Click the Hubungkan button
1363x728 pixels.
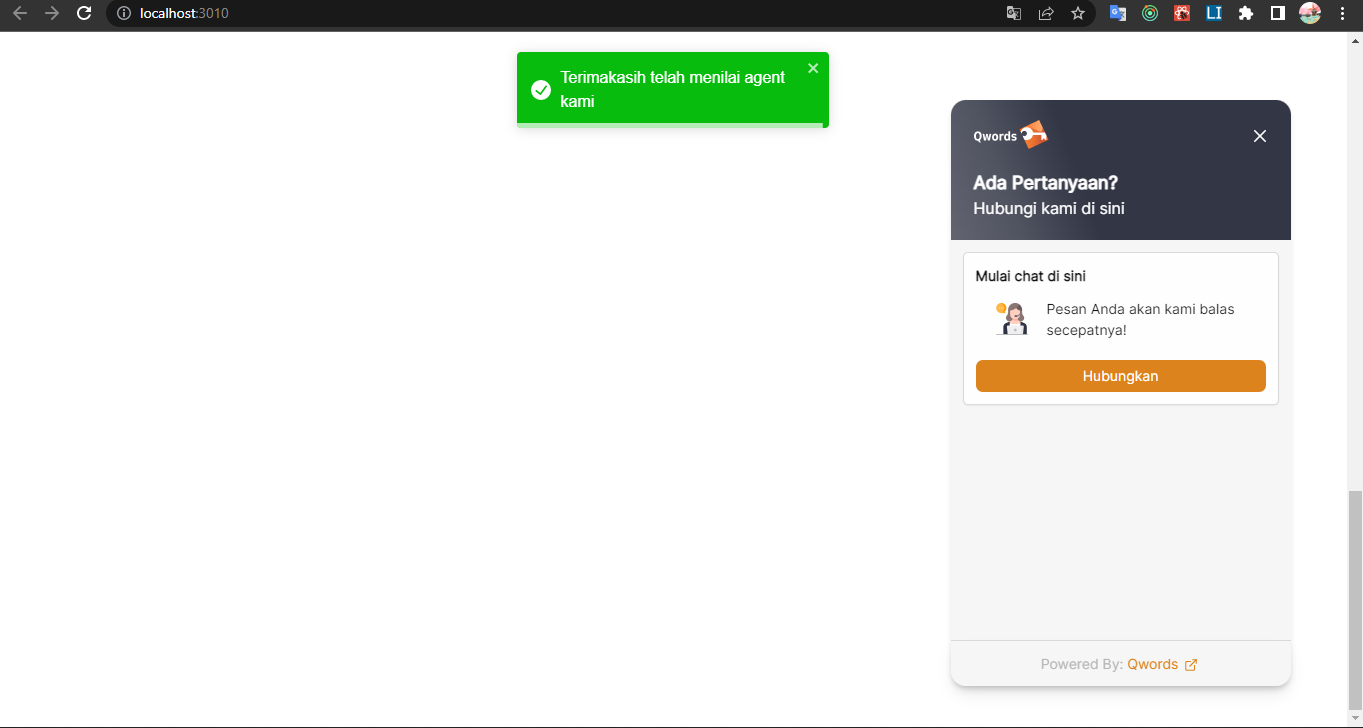click(x=1120, y=376)
